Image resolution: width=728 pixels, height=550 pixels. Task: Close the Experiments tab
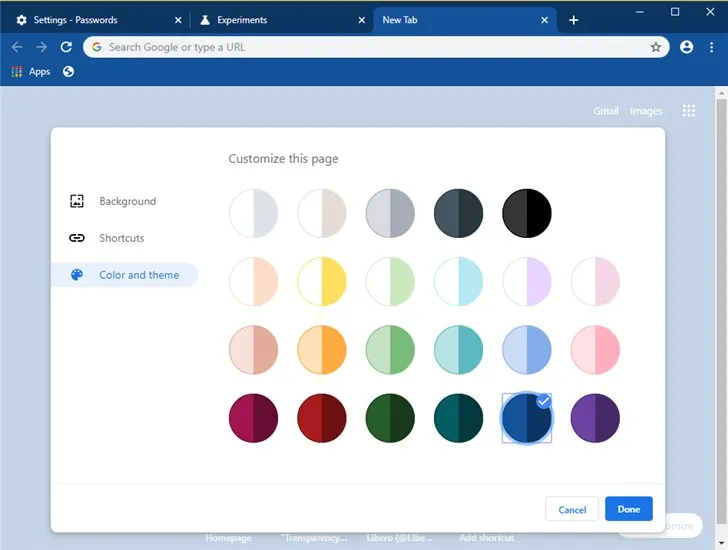click(362, 20)
